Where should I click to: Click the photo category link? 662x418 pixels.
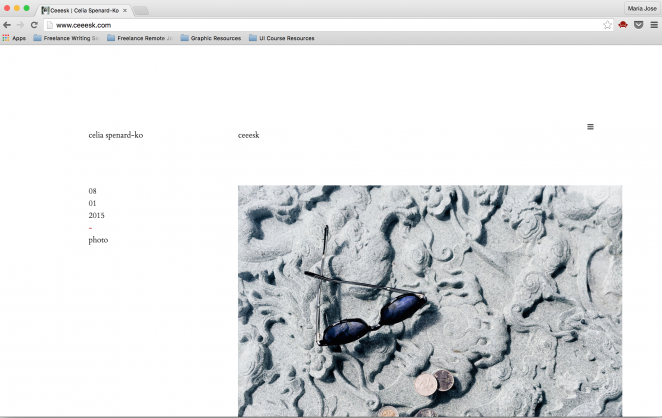[98, 240]
